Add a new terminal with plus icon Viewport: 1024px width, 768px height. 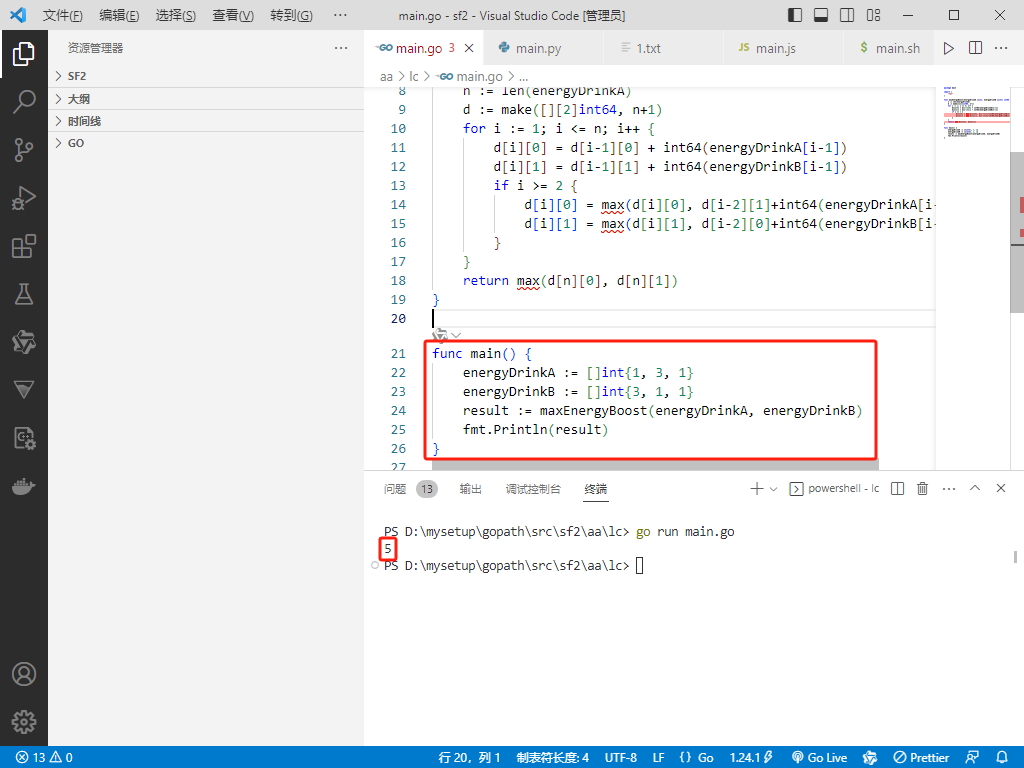point(757,488)
